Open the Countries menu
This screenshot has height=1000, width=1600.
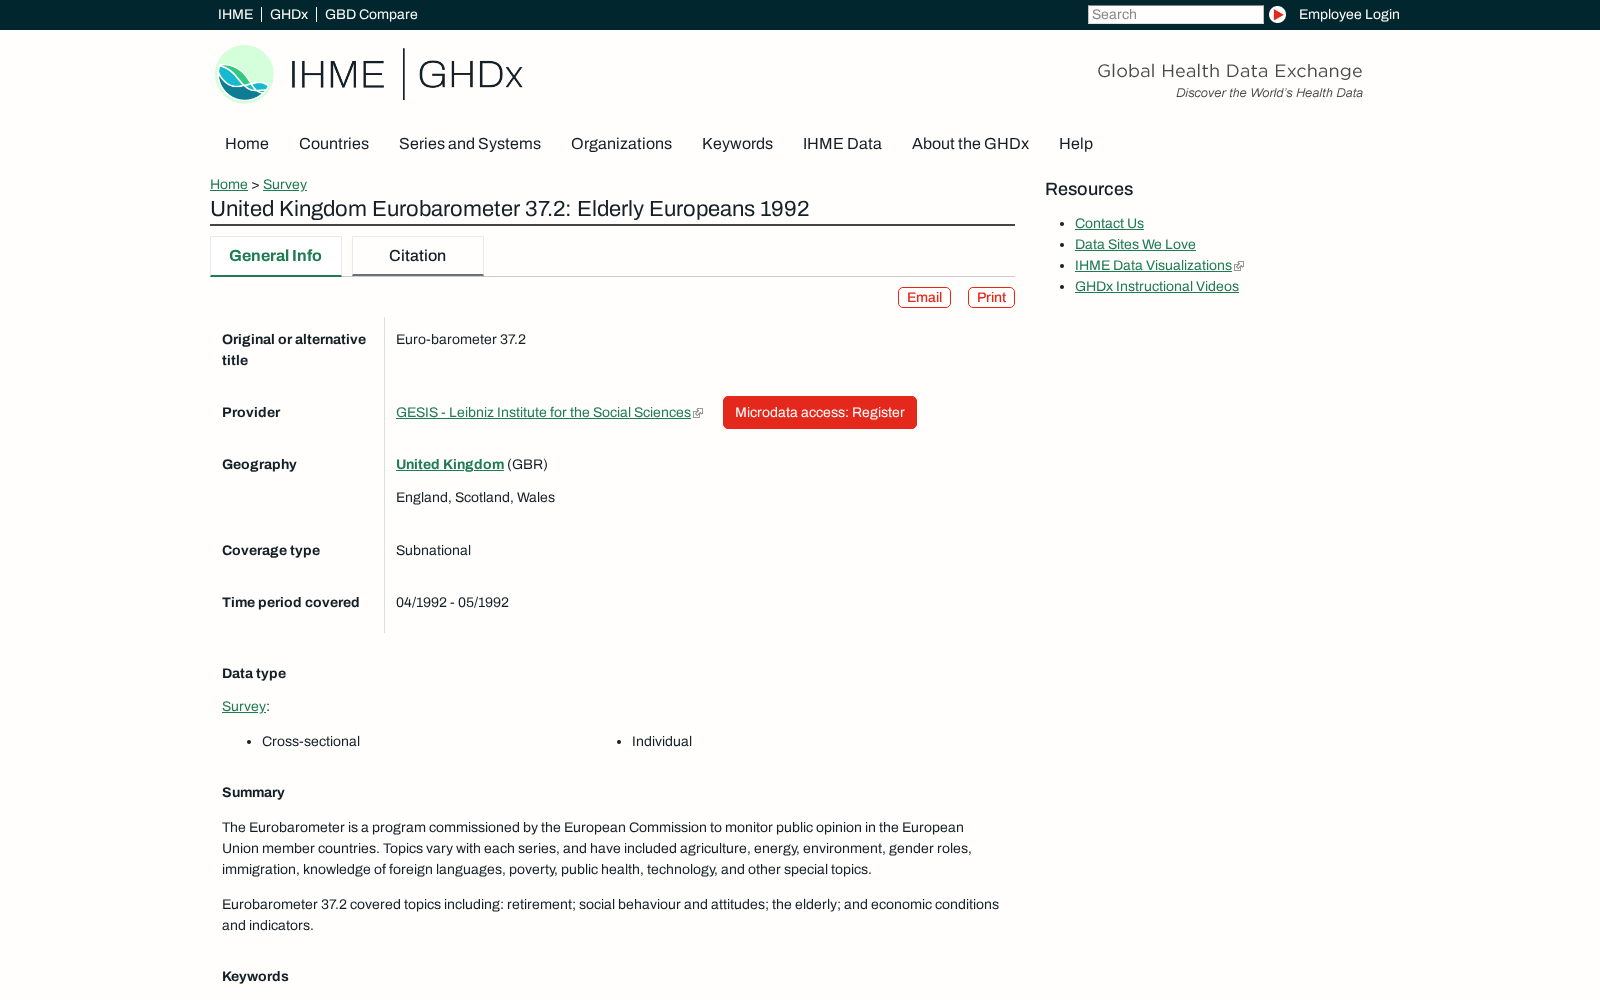(x=334, y=144)
